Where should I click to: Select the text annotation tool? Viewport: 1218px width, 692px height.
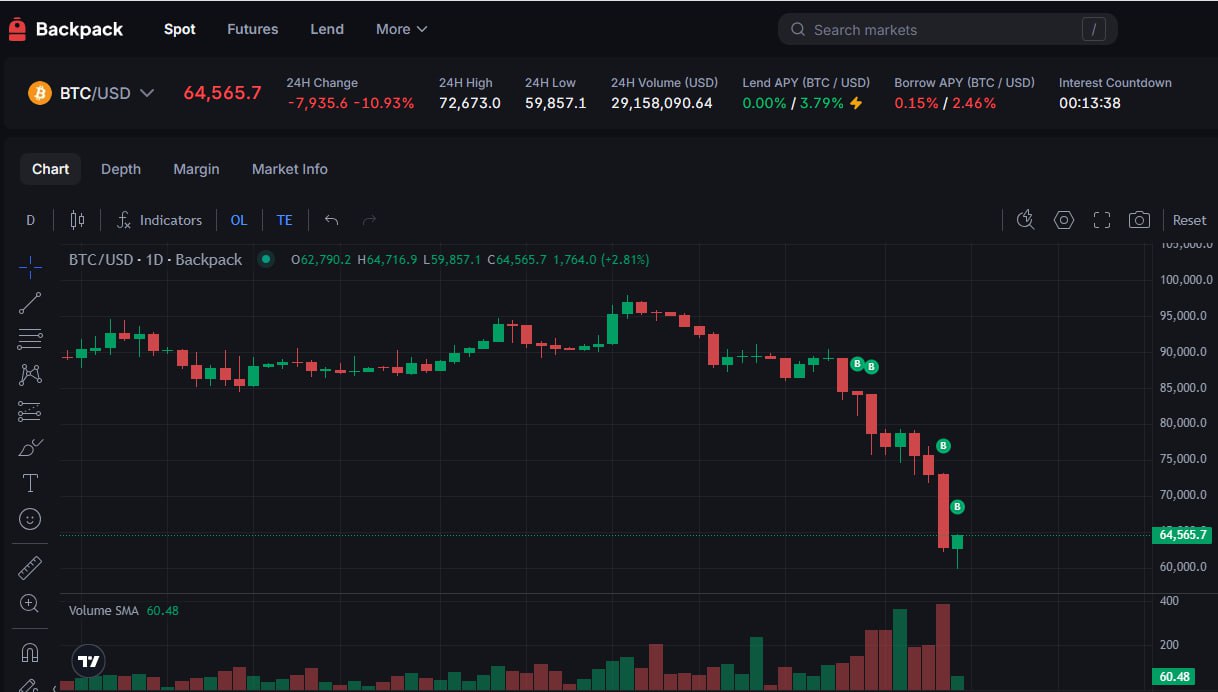[30, 483]
